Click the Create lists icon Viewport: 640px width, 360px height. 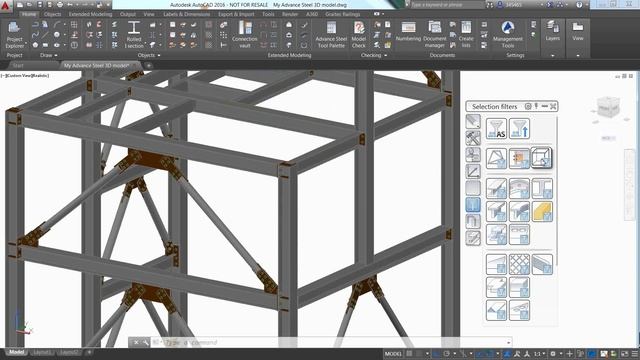point(466,35)
